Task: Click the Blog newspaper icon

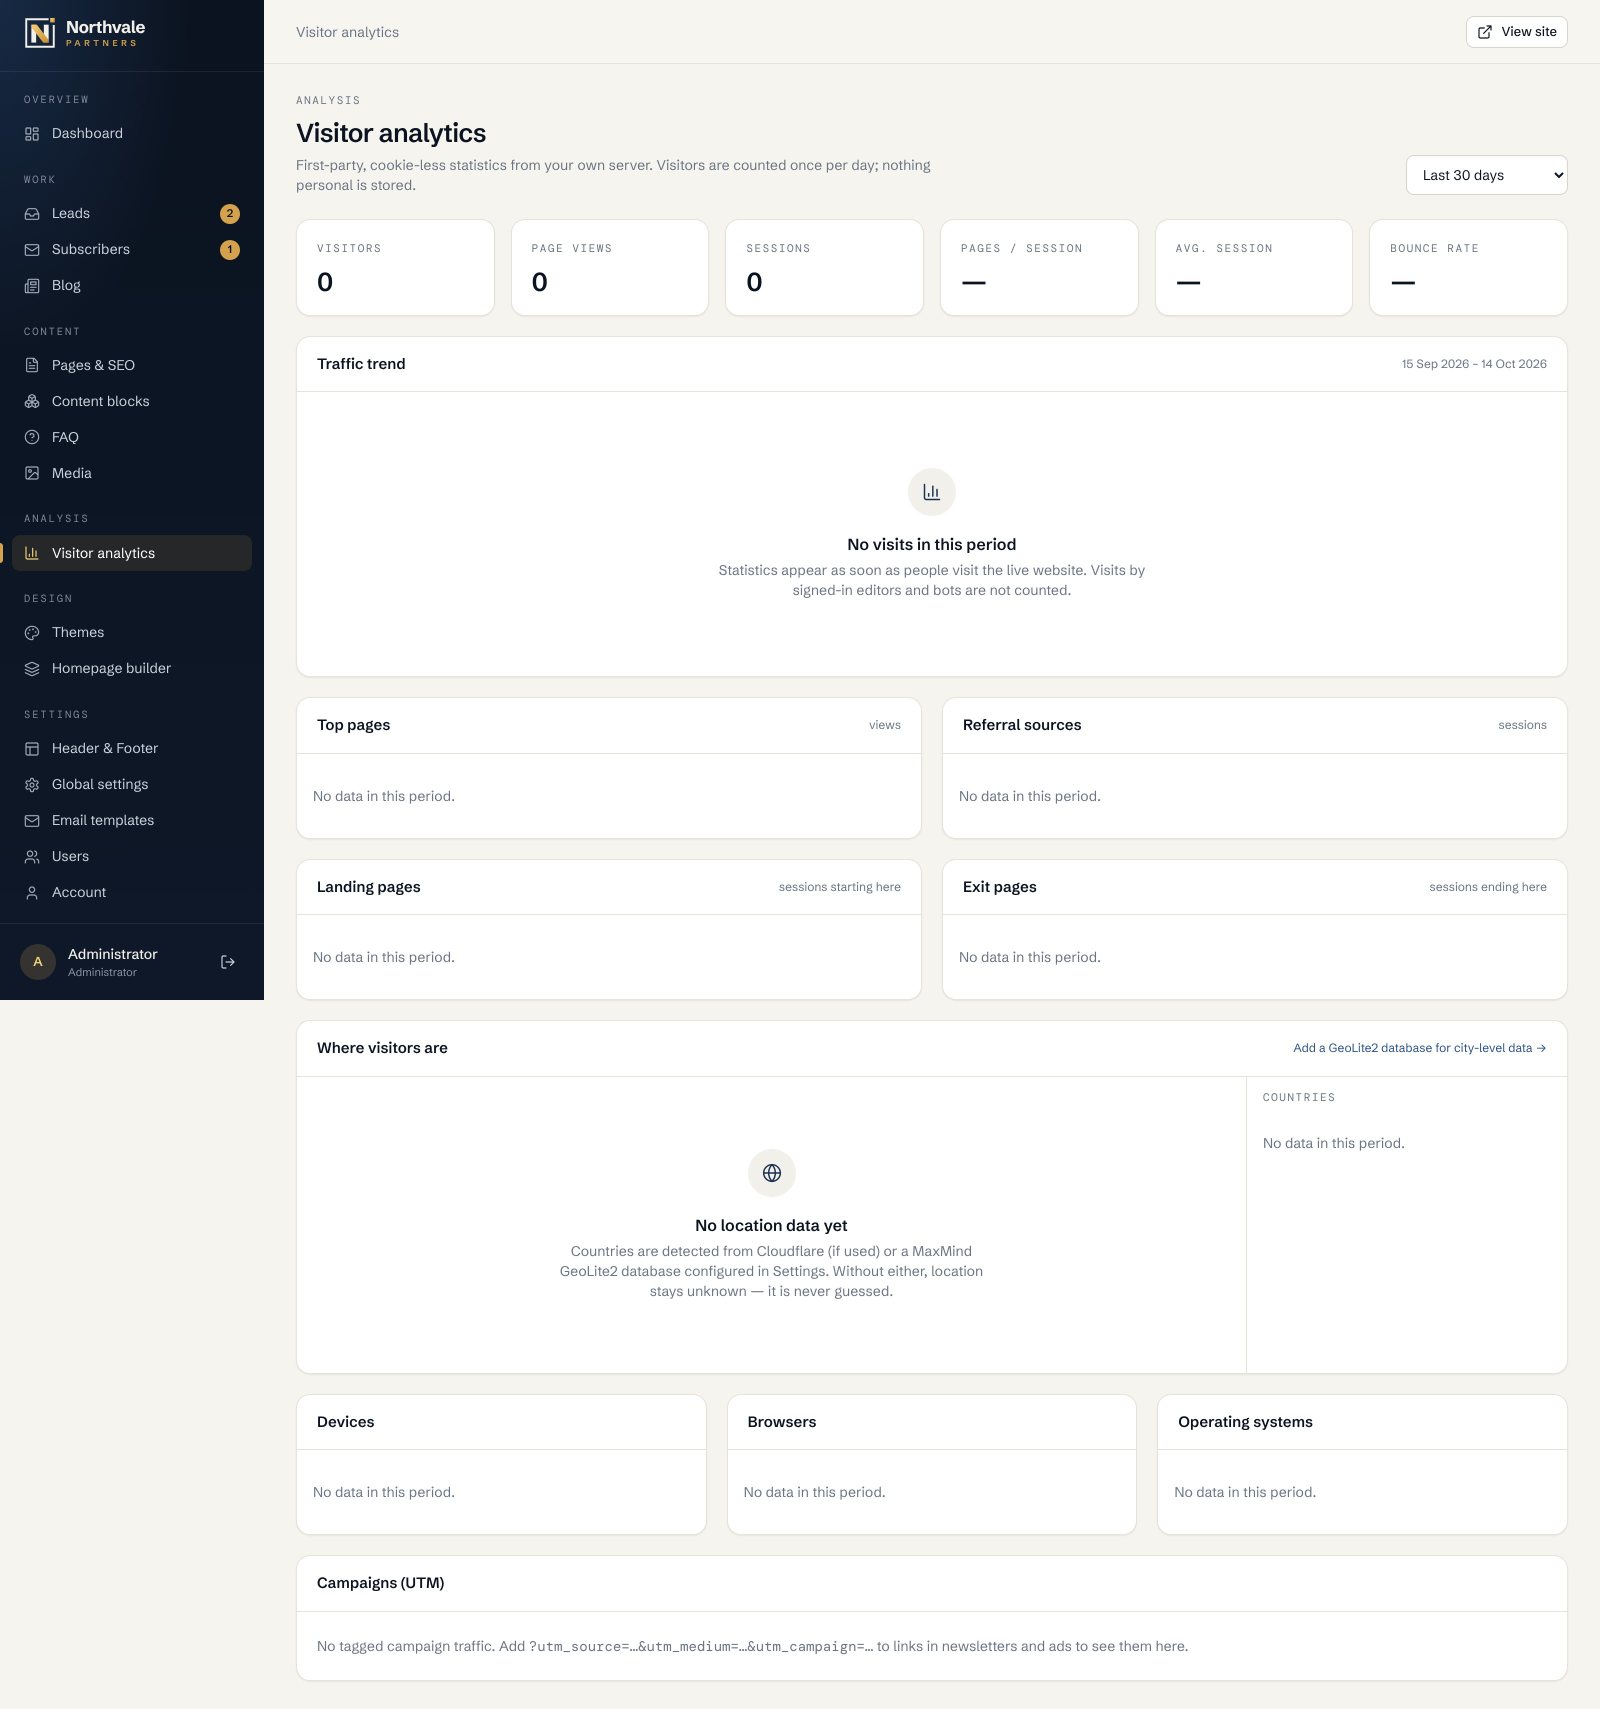Action: click(x=32, y=286)
